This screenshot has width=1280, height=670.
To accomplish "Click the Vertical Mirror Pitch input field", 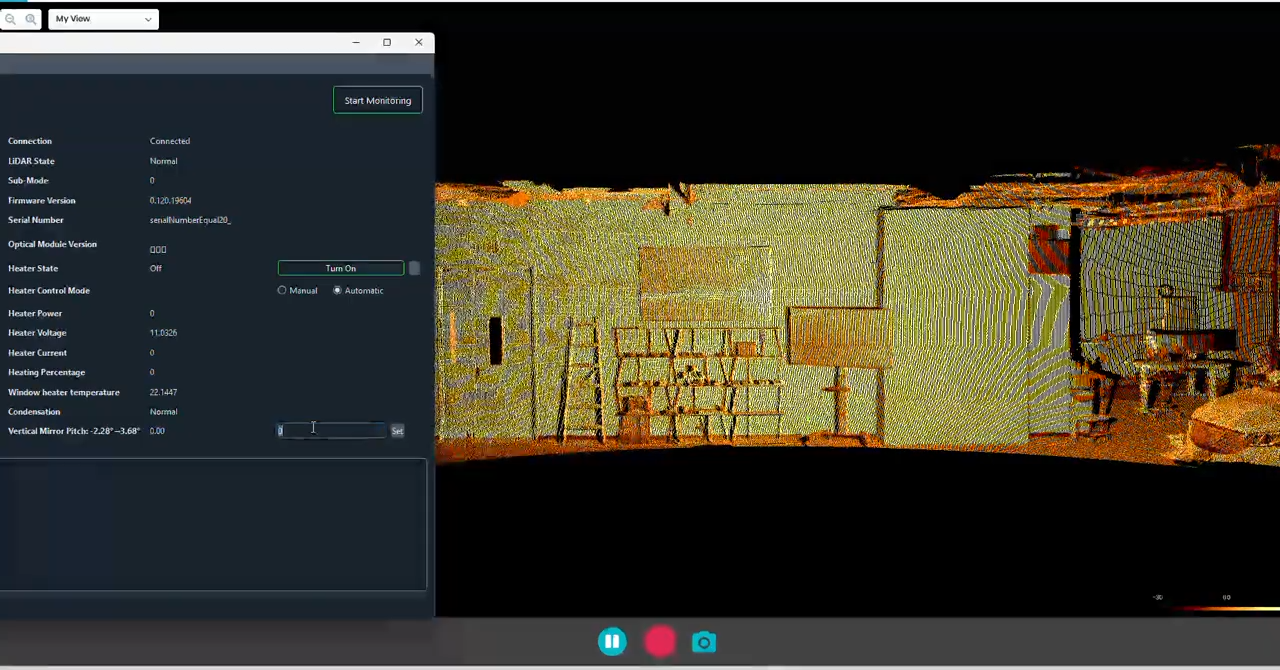I will pyautogui.click(x=331, y=430).
